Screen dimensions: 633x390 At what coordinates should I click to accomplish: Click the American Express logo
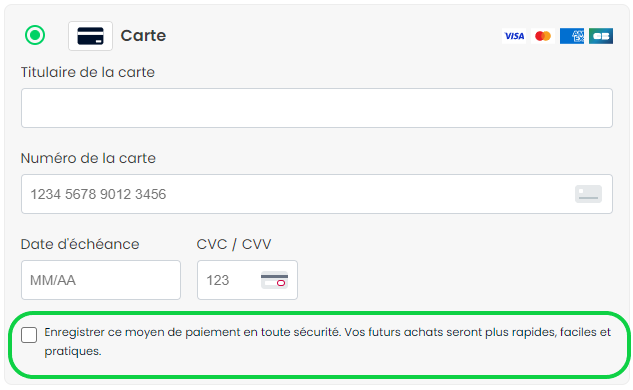point(572,36)
